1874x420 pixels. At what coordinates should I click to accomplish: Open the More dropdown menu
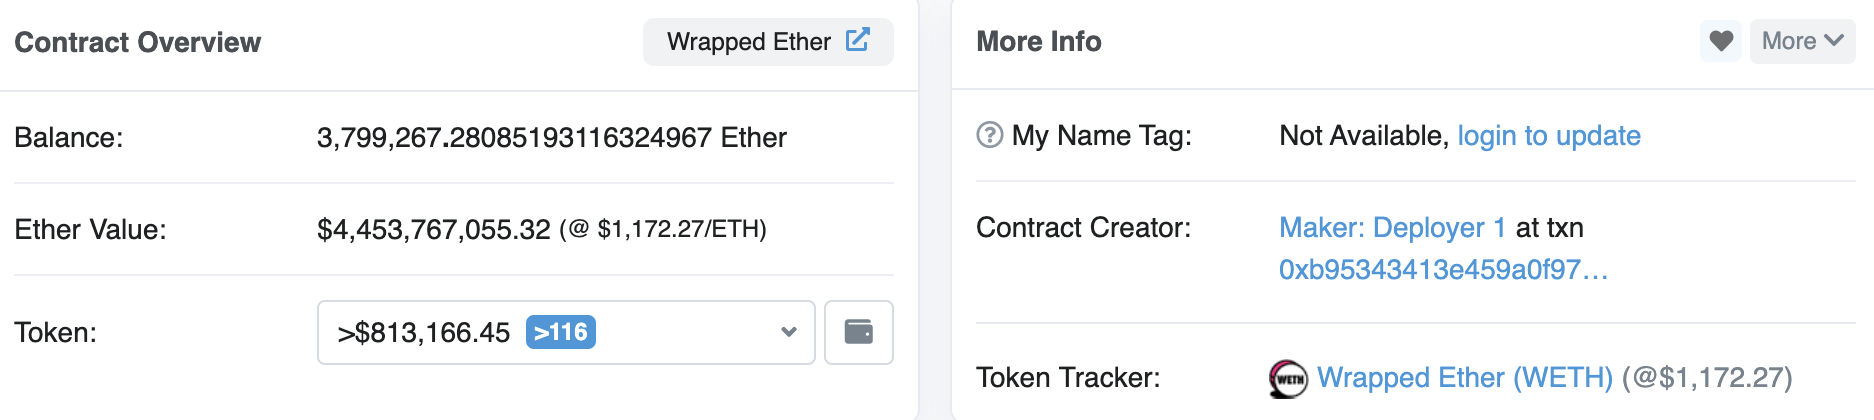click(x=1802, y=41)
